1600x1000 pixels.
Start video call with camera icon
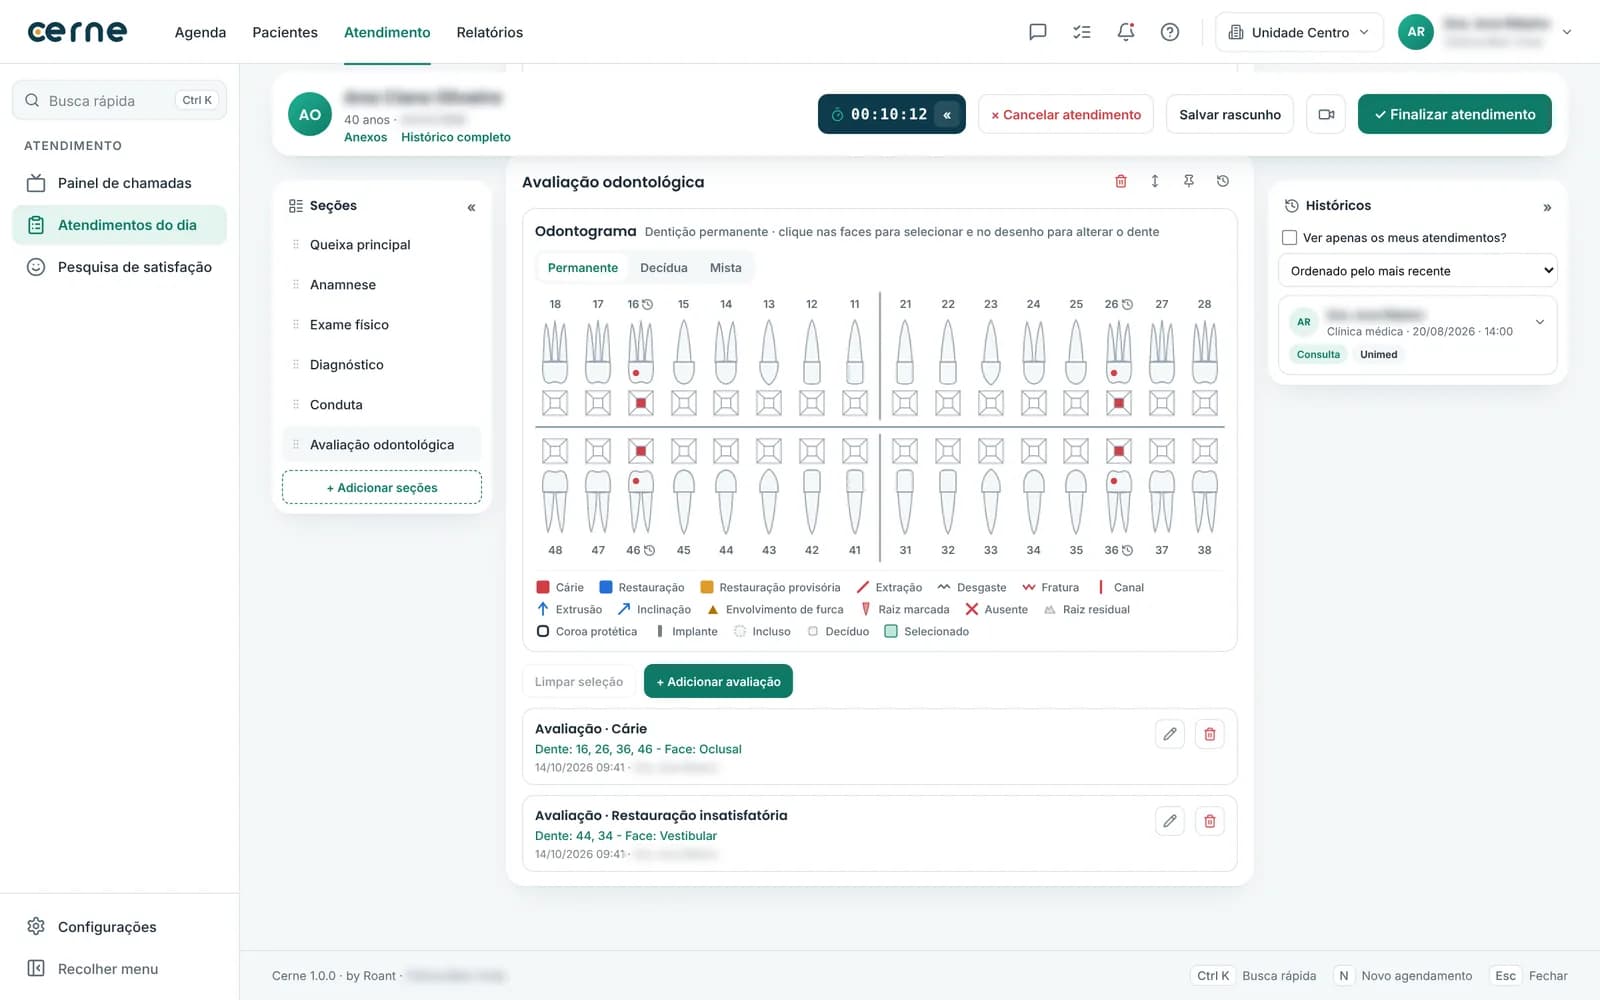tap(1326, 114)
